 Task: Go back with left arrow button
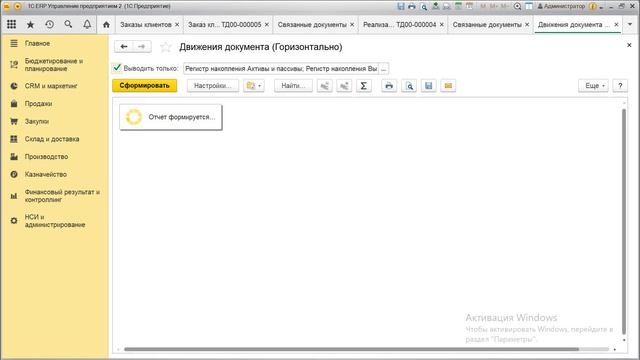[x=124, y=47]
